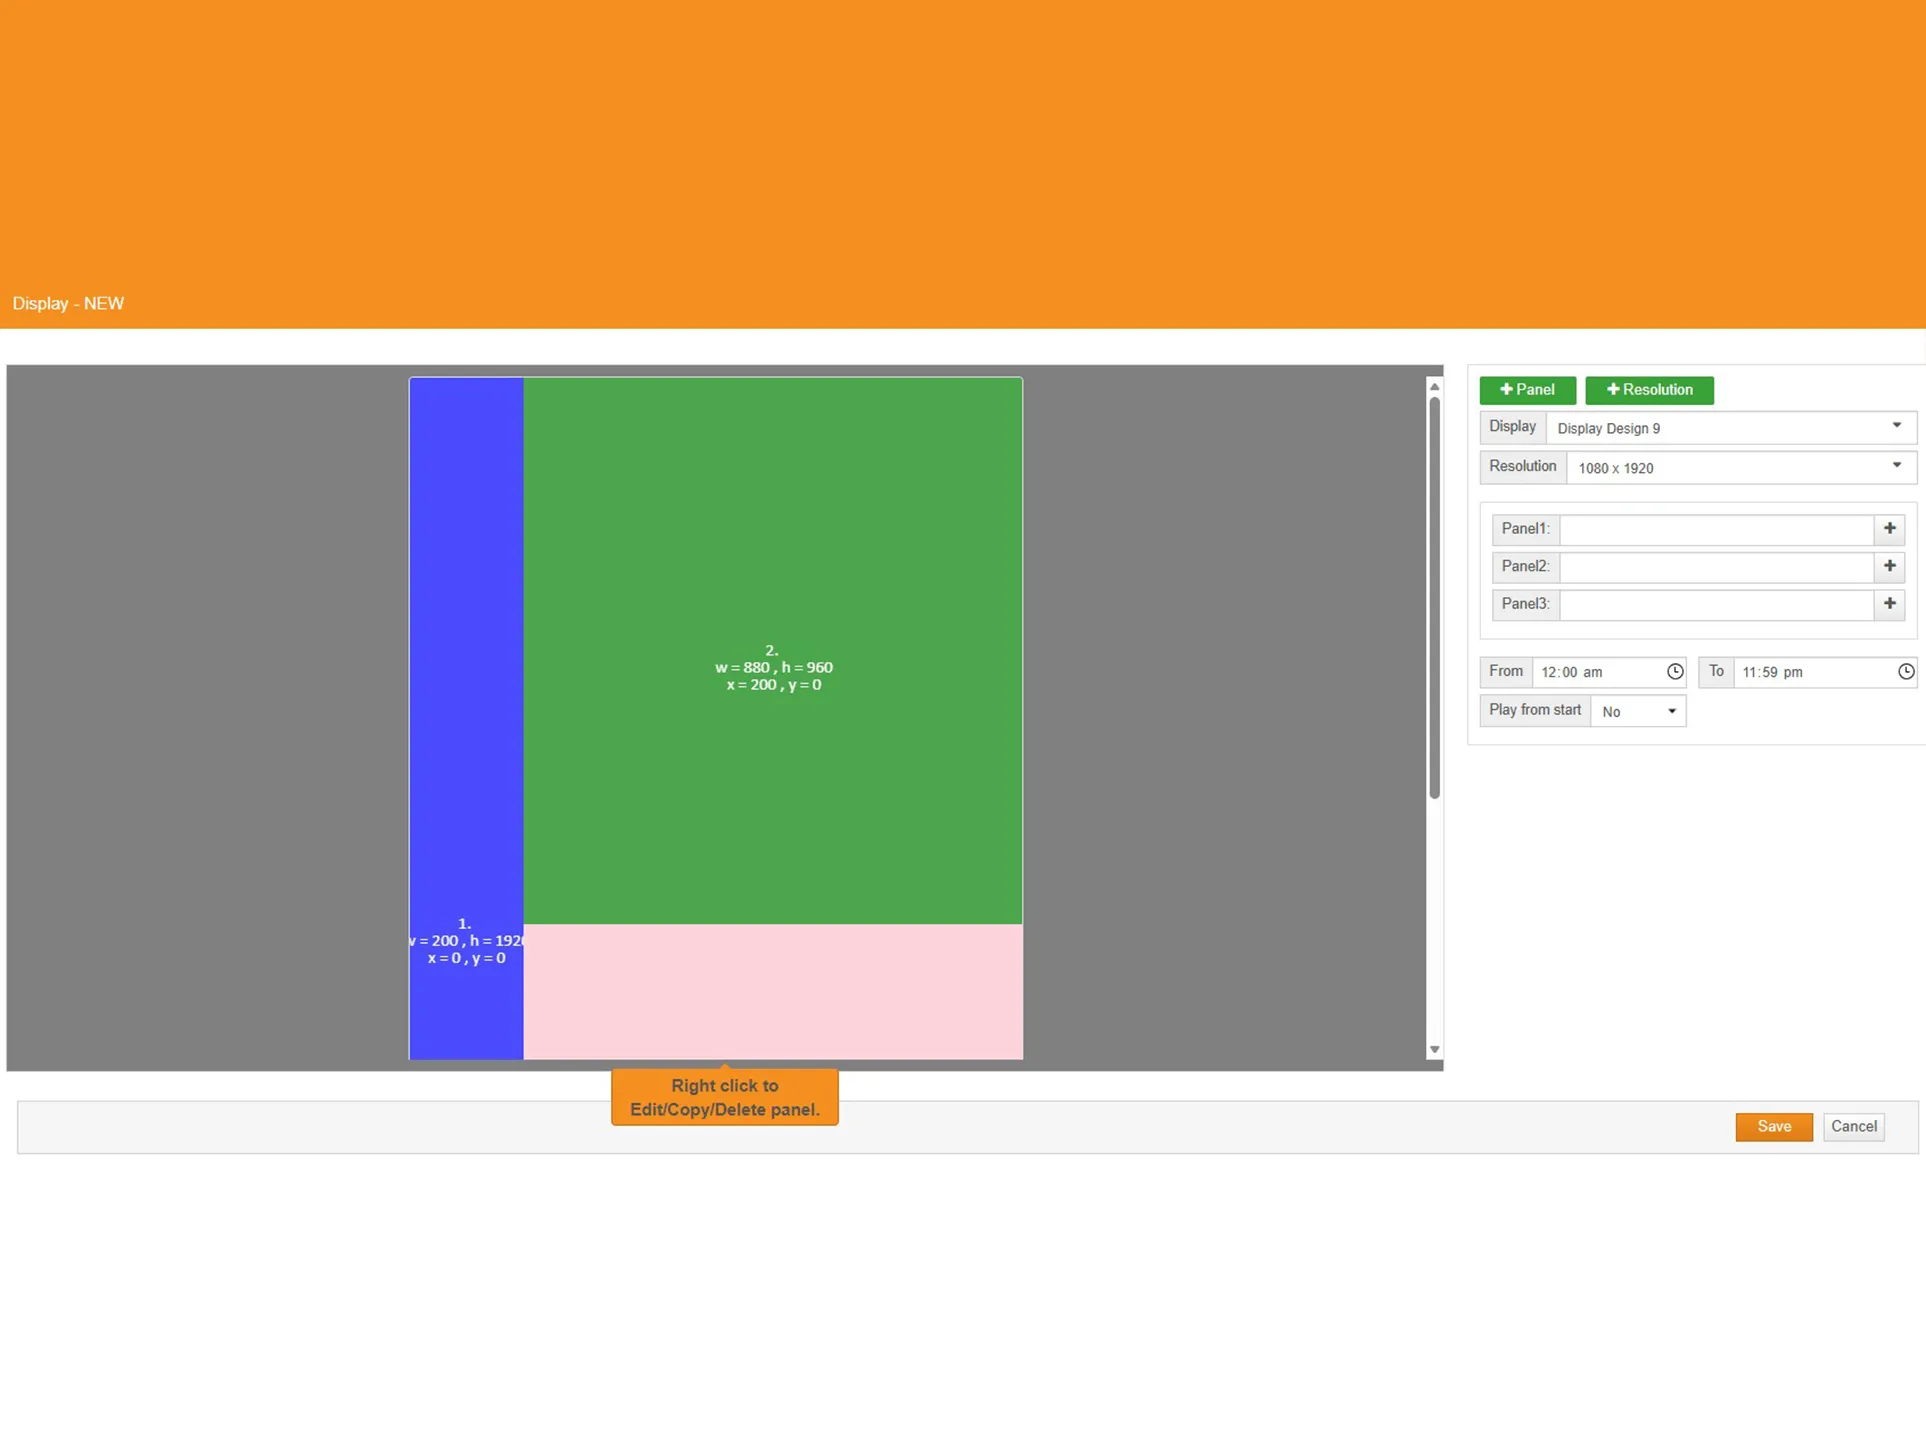1926x1443 pixels.
Task: Create a new panel with the +Panel button
Action: [x=1527, y=390]
